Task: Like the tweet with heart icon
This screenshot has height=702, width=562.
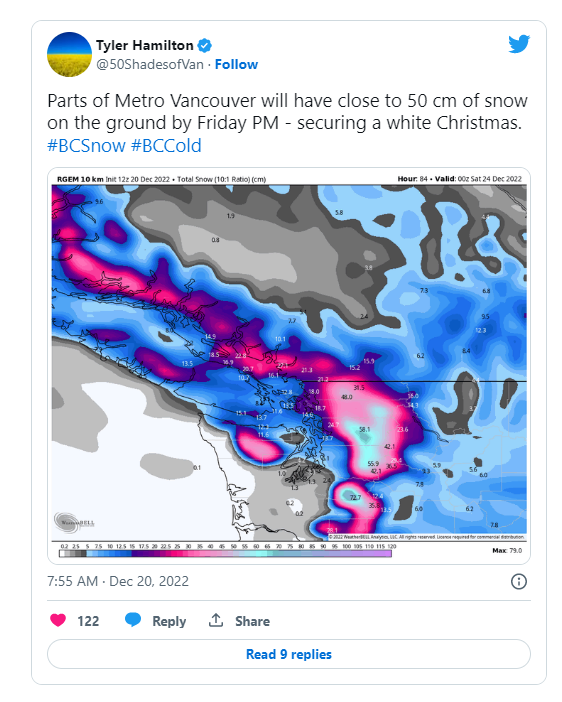Action: click(x=58, y=621)
